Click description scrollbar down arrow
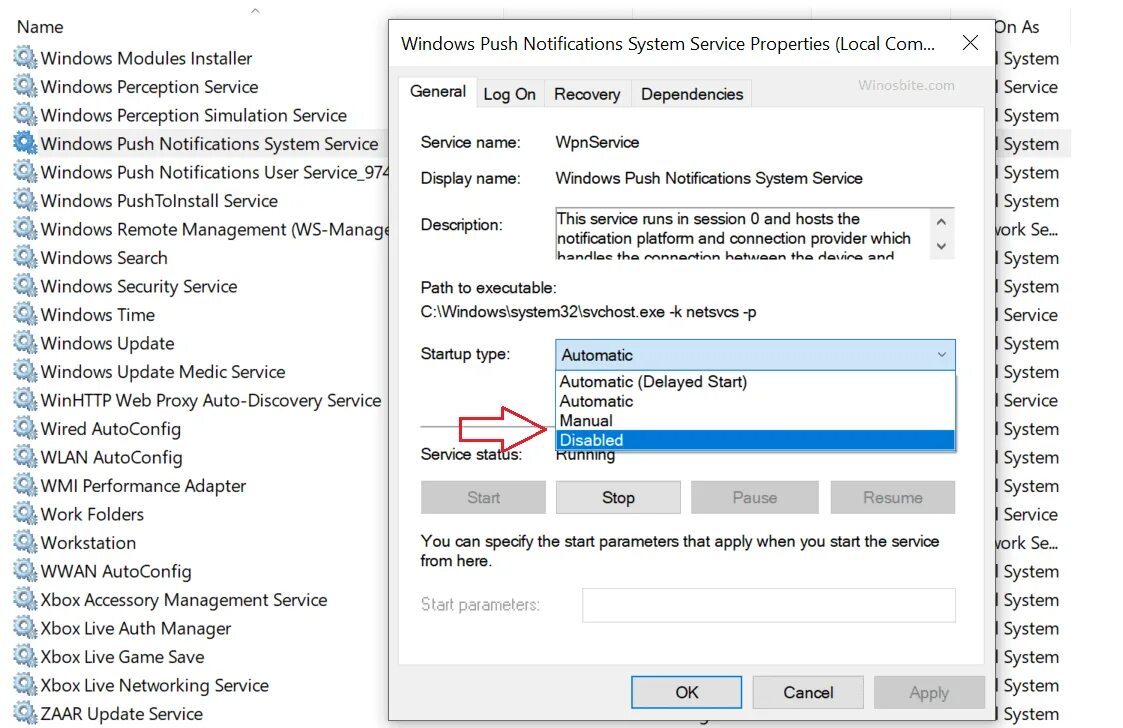This screenshot has width=1123, height=728. (941, 246)
